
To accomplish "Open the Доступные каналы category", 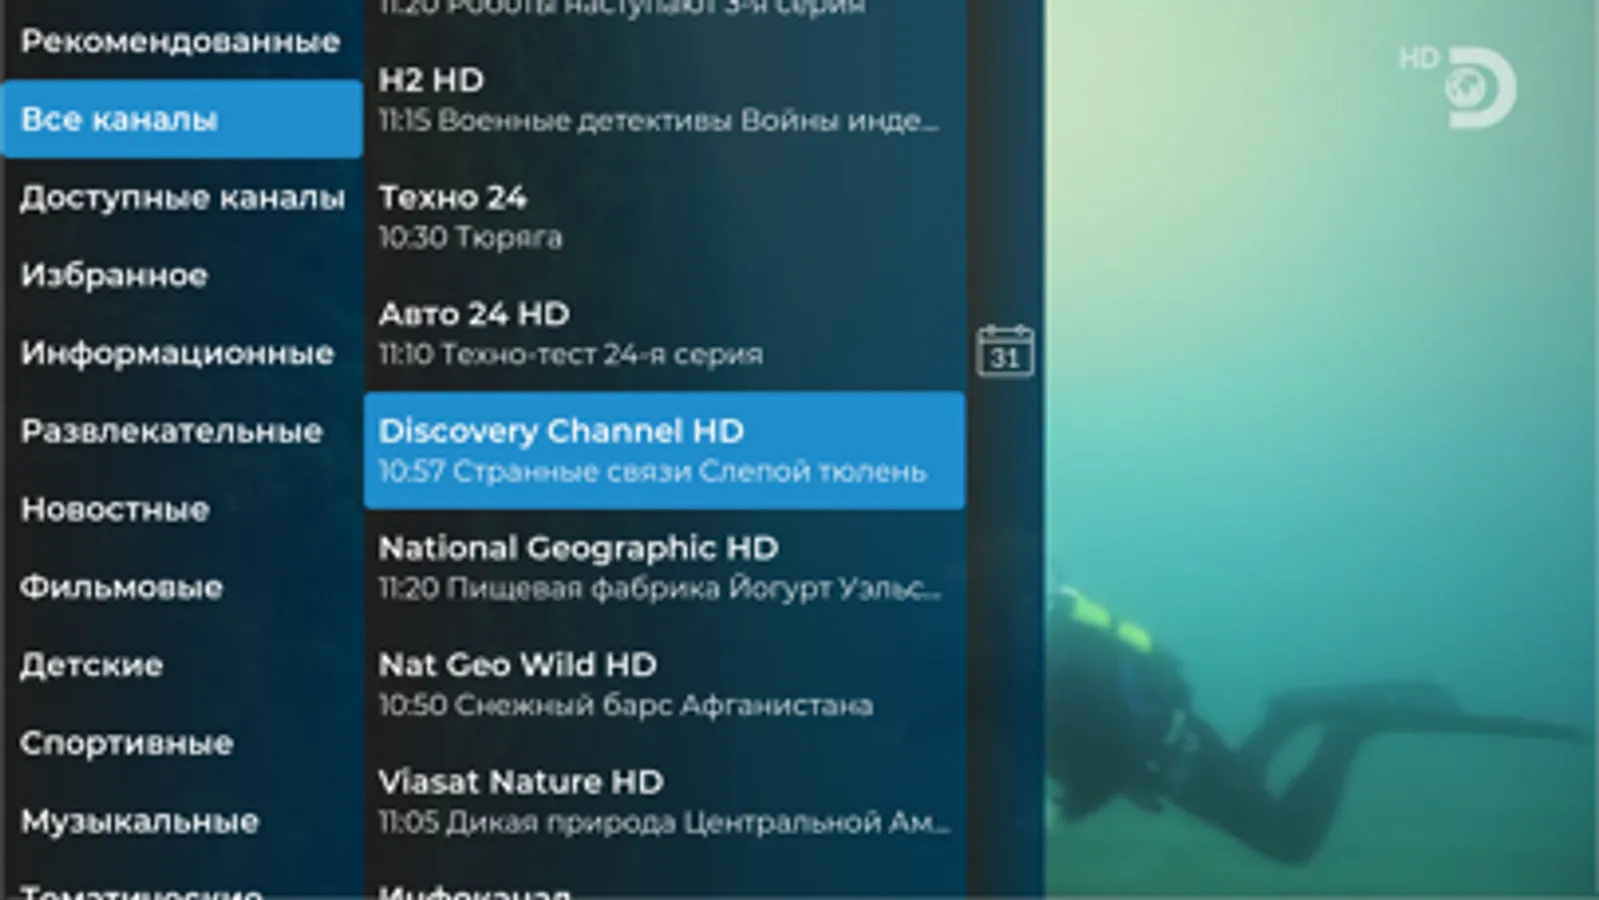I will (x=181, y=197).
